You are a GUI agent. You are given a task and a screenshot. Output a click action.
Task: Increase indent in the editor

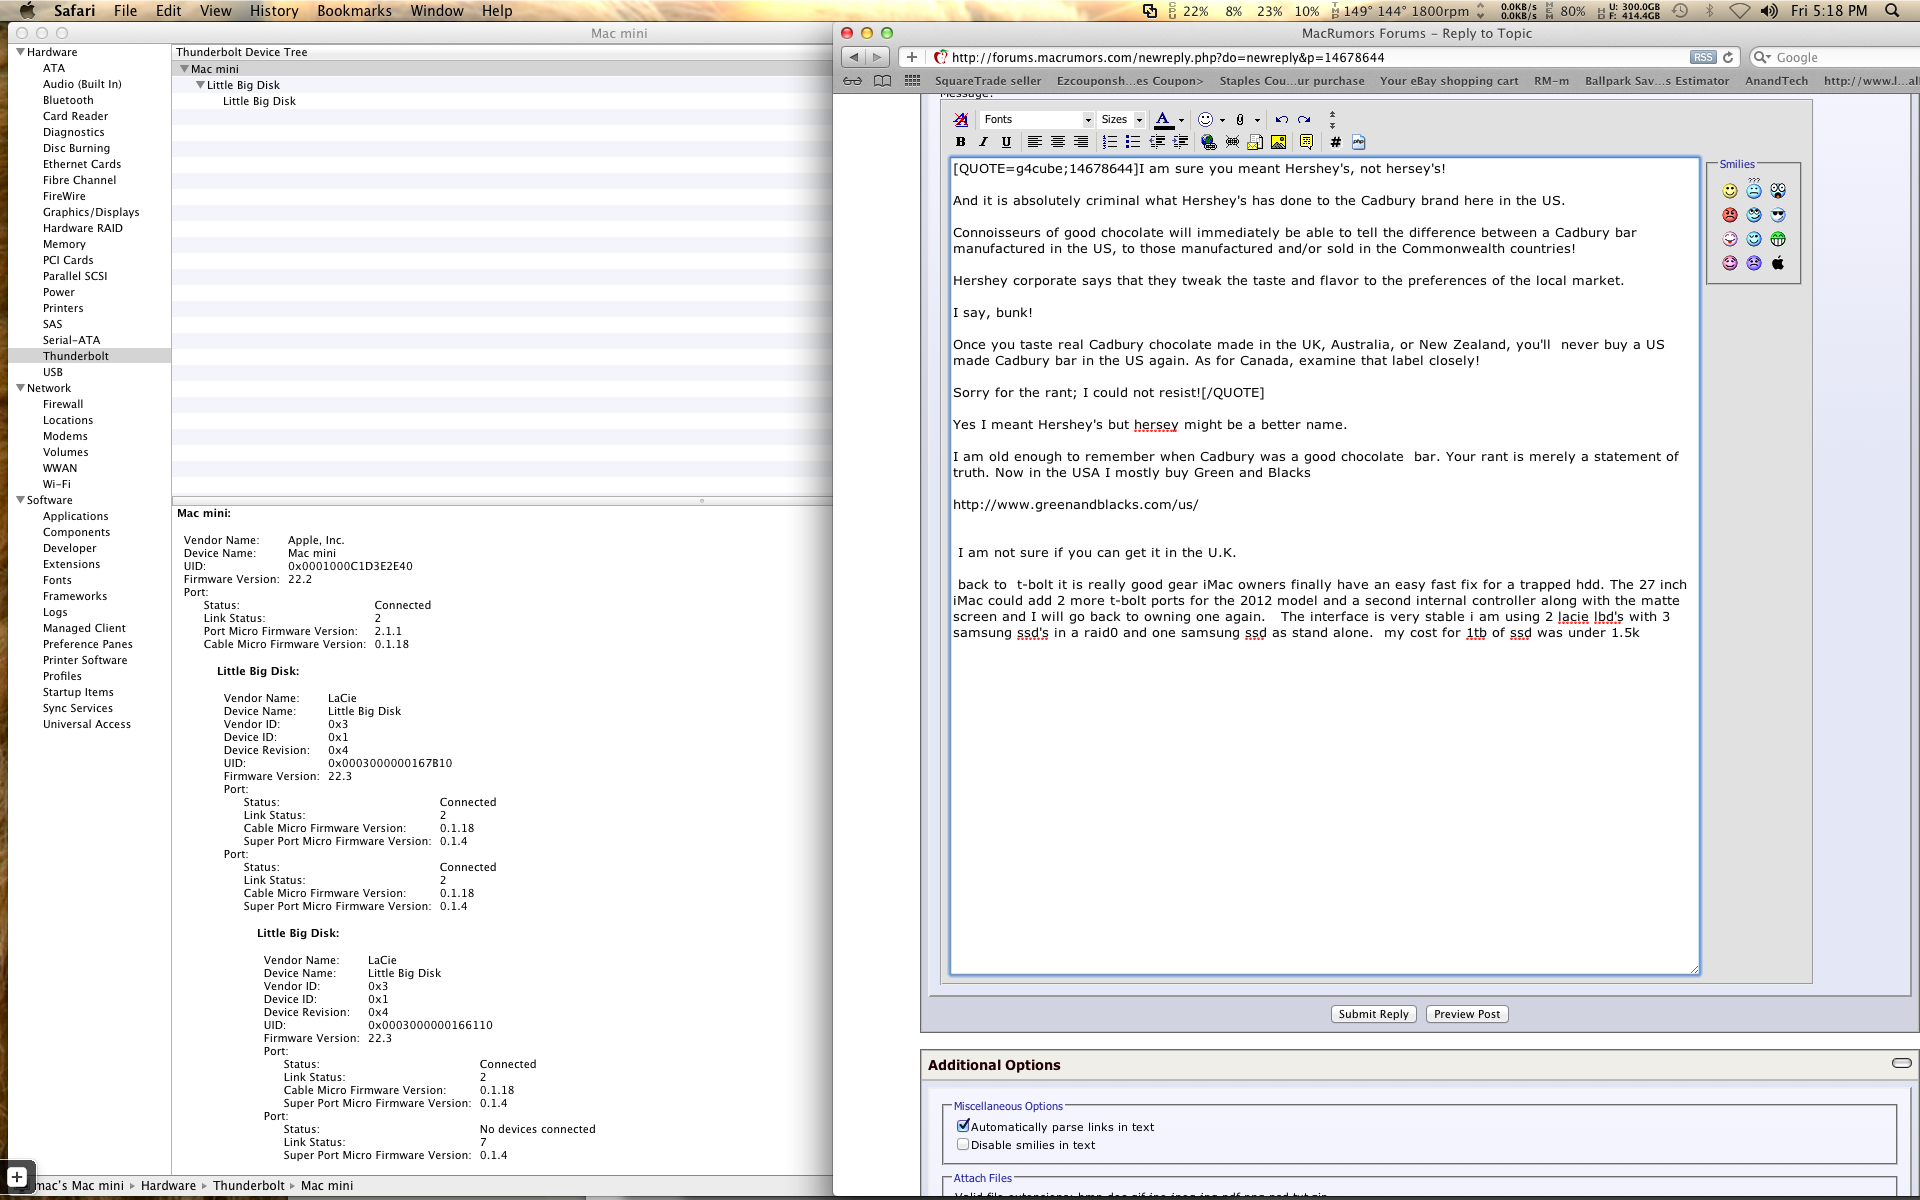1180,142
